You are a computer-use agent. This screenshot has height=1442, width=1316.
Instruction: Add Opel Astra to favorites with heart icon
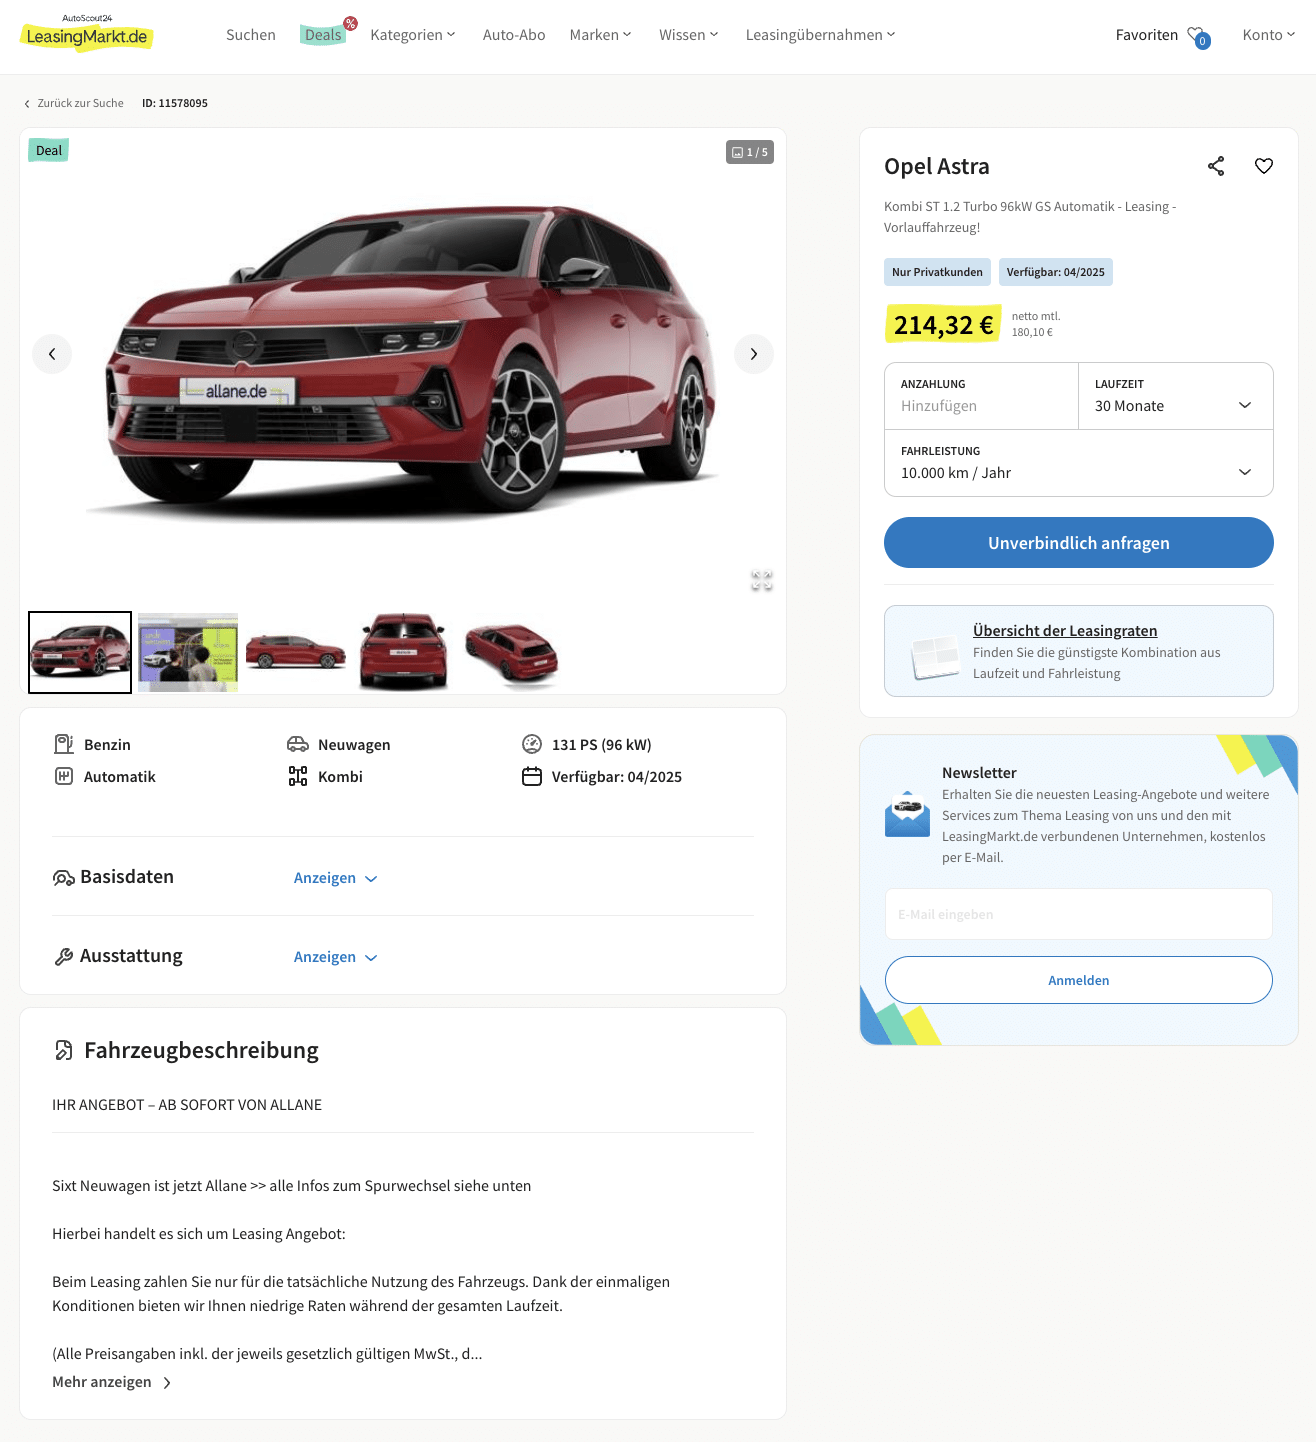click(x=1264, y=166)
